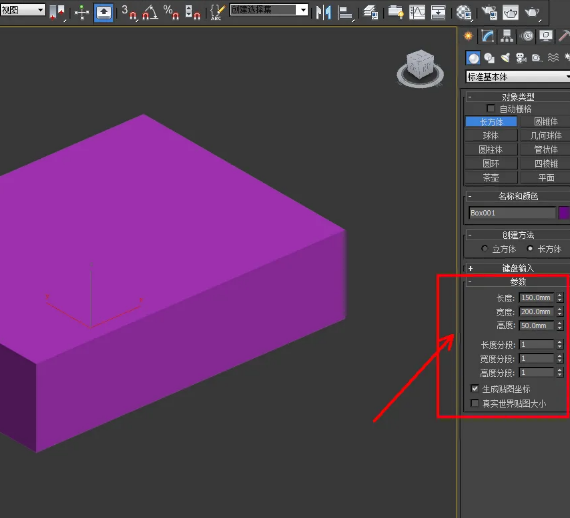Collapse the 参数 rollout
Screen dimensions: 570x518
518,282
